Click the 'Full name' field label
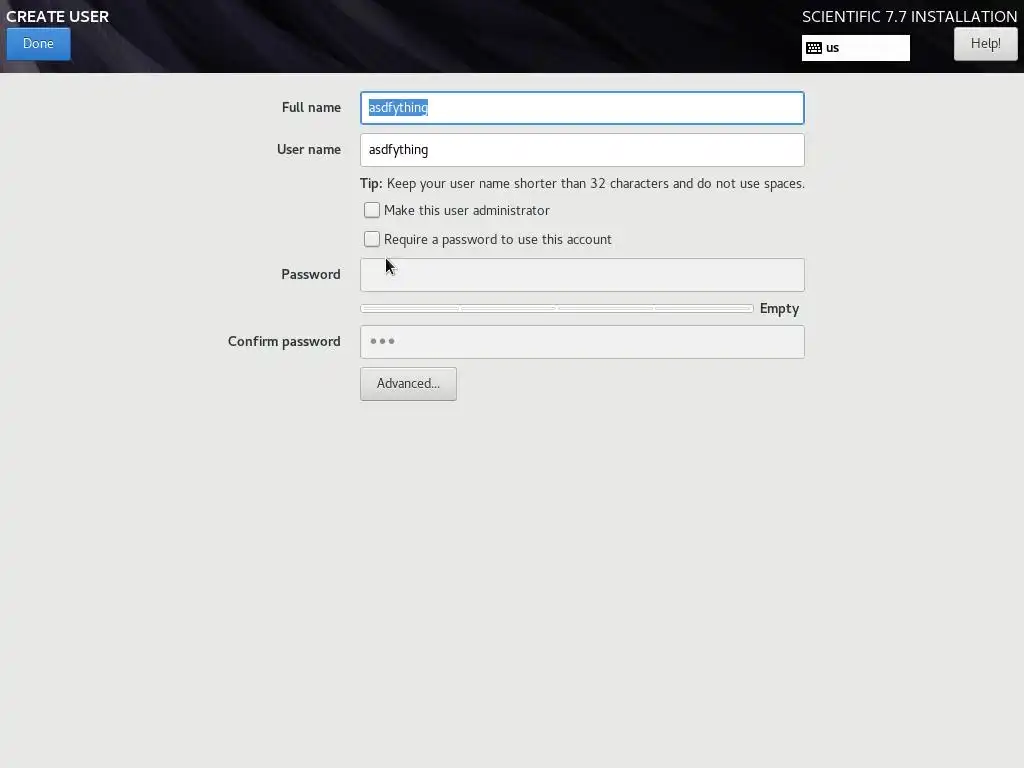This screenshot has height=768, width=1024. pyautogui.click(x=311, y=107)
